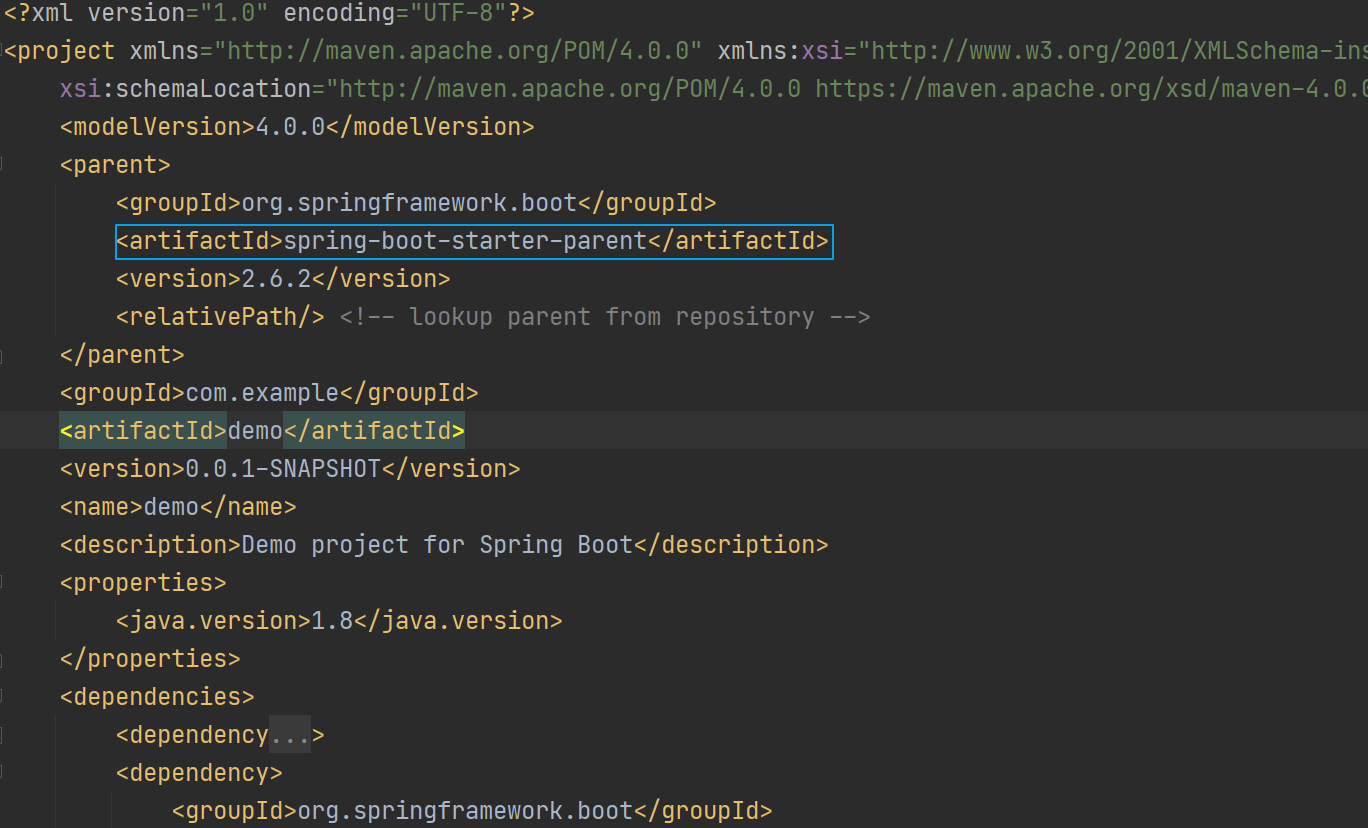Click the 0.0.1-SNAPSHOT version value

click(284, 469)
